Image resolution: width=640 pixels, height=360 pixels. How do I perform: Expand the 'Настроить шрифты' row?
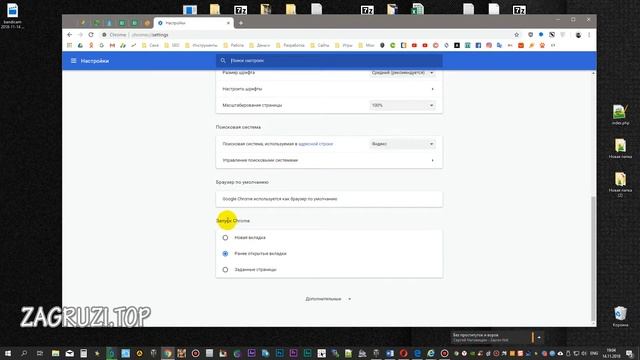329,89
